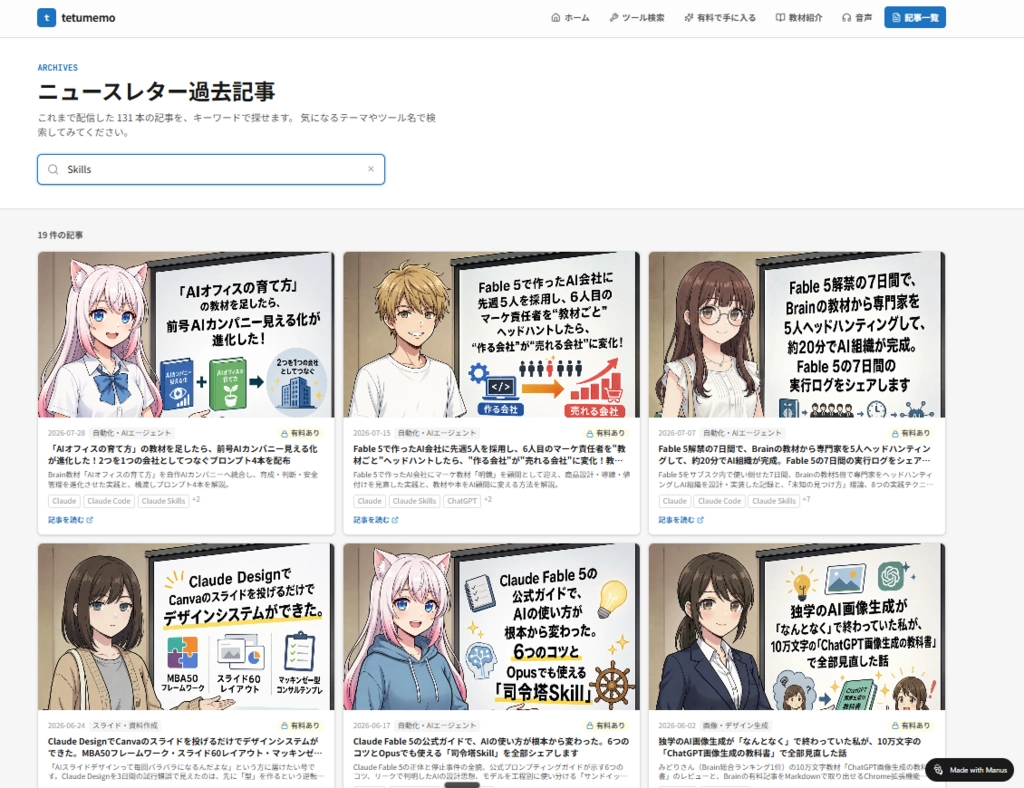Click 自動化・AIエージェント category on 2026-07-15 card
This screenshot has height=788, width=1024.
point(437,433)
